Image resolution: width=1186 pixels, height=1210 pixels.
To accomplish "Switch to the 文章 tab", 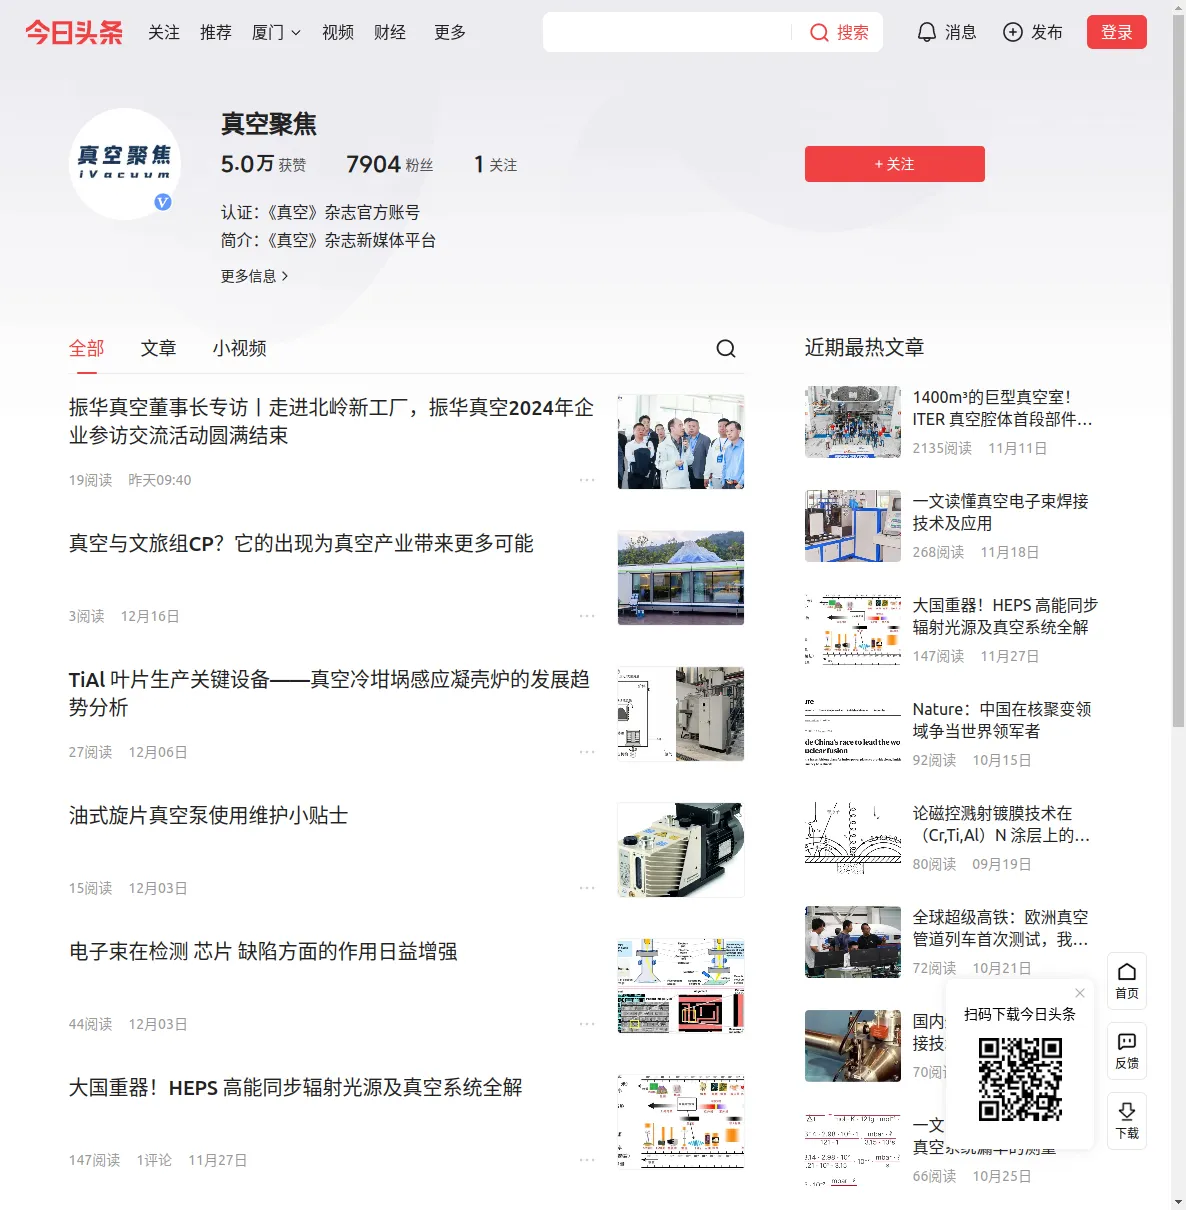I will point(158,348).
